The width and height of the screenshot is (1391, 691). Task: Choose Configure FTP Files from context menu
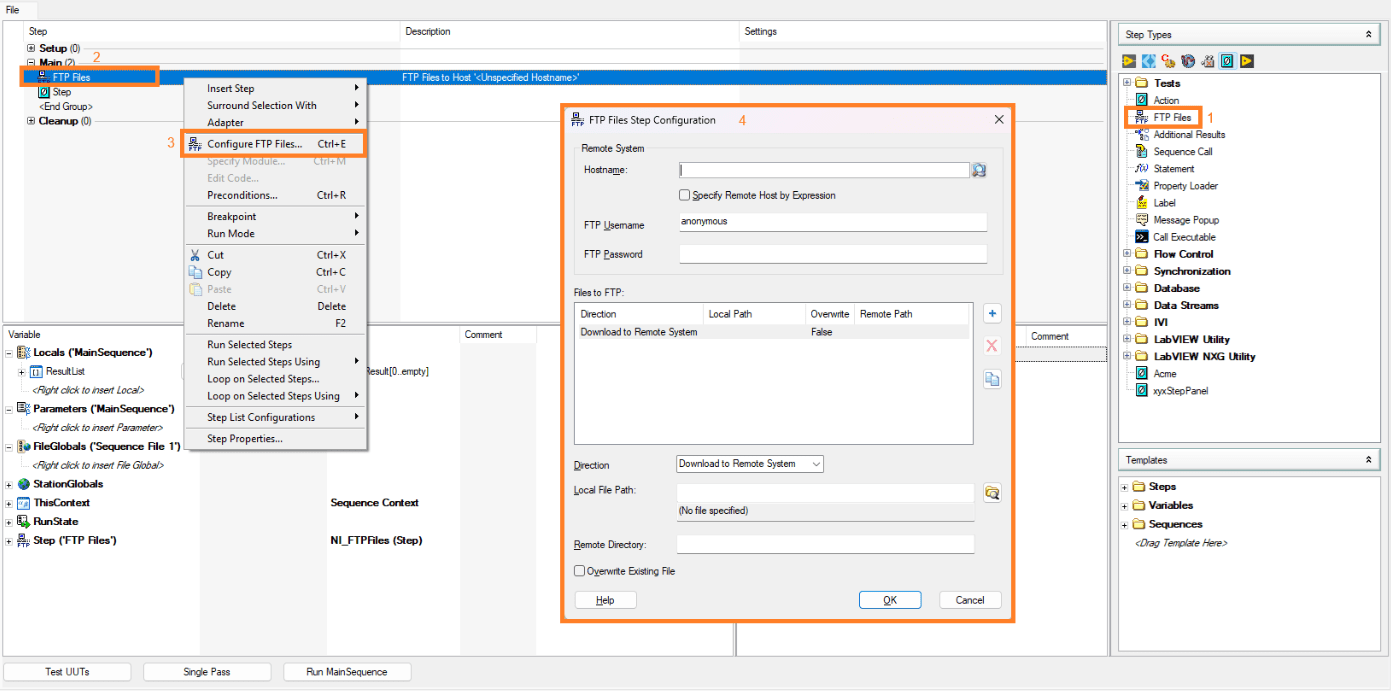coord(275,144)
